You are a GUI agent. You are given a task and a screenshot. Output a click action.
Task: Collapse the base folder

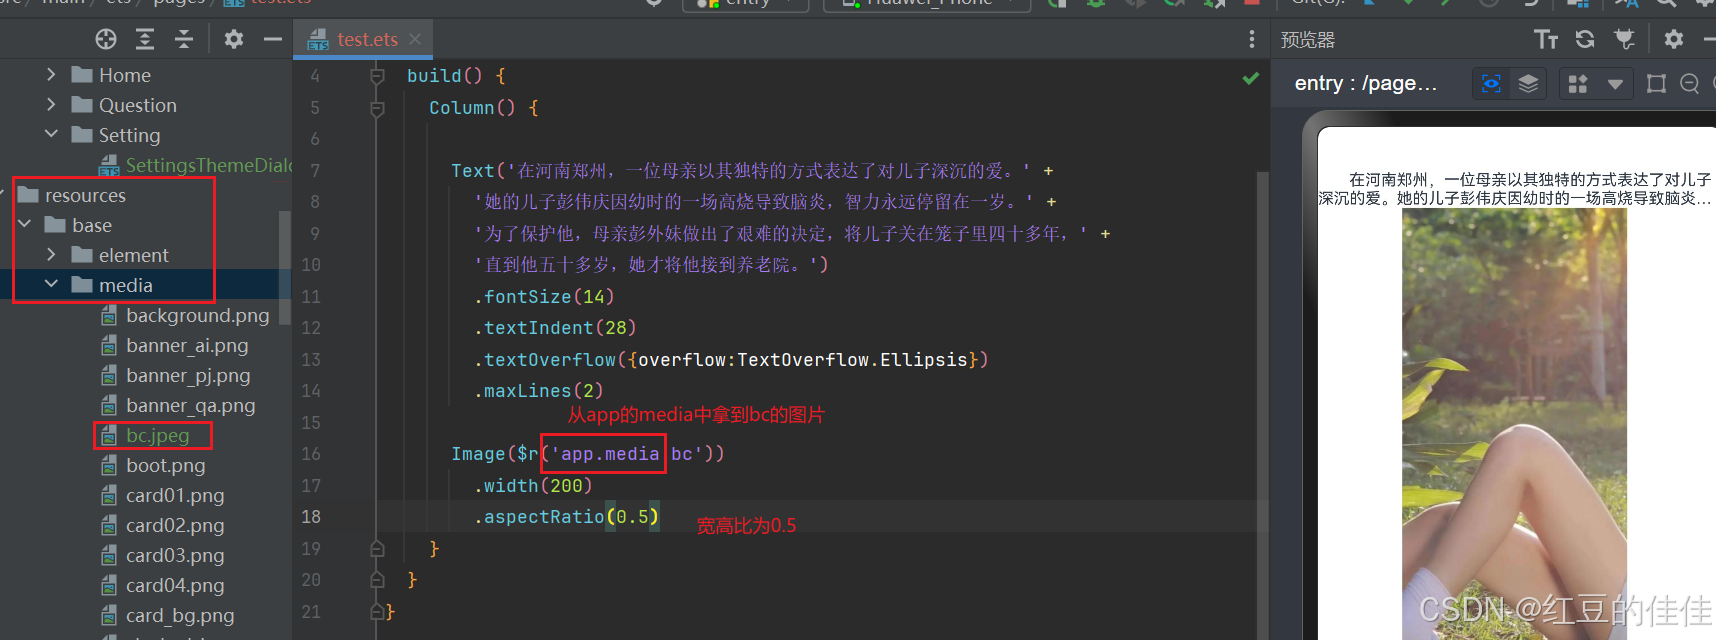click(x=24, y=224)
